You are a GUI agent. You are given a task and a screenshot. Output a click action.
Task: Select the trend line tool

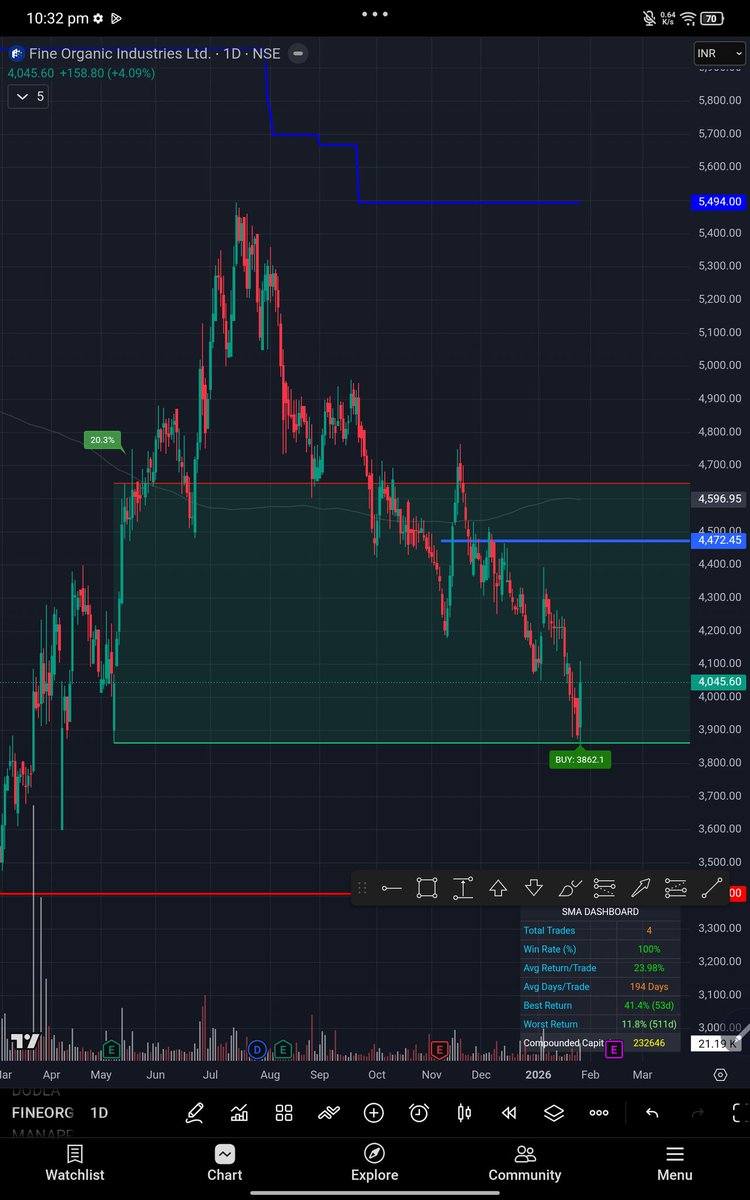click(711, 888)
